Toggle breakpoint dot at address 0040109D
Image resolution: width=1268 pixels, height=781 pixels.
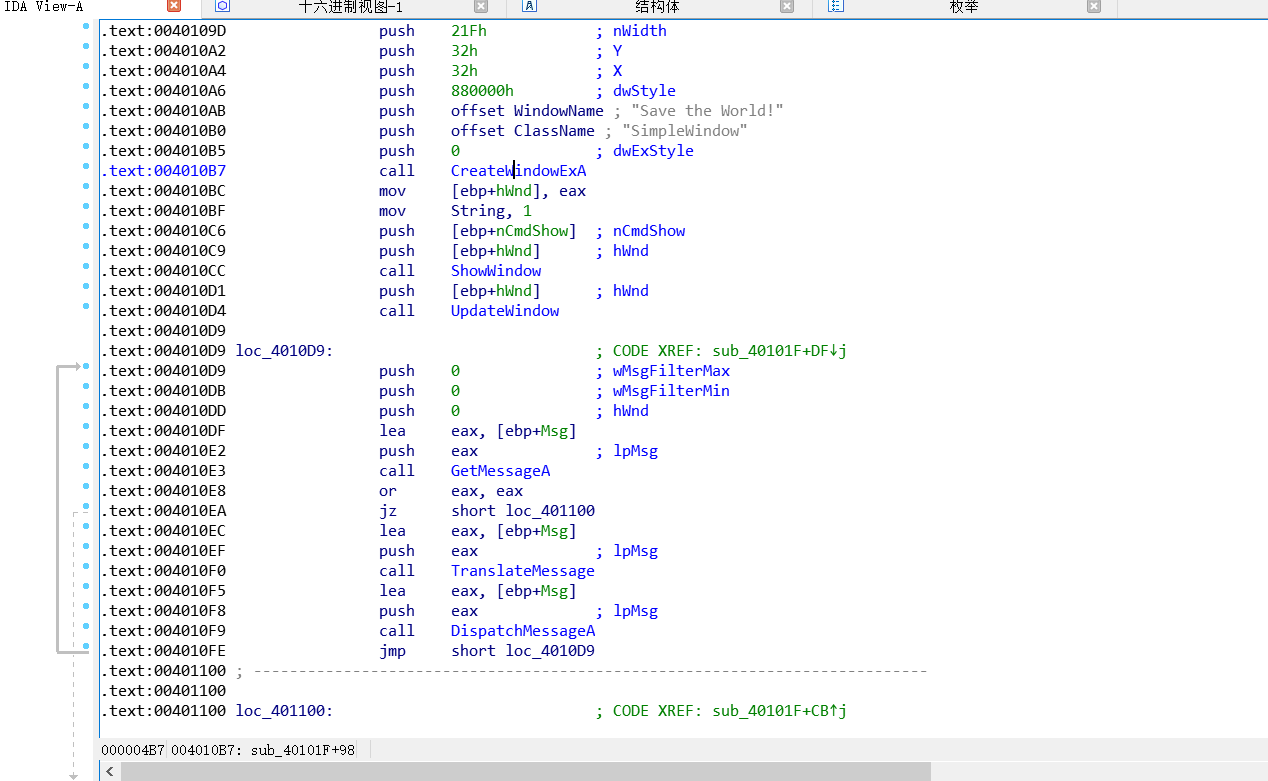point(86,26)
